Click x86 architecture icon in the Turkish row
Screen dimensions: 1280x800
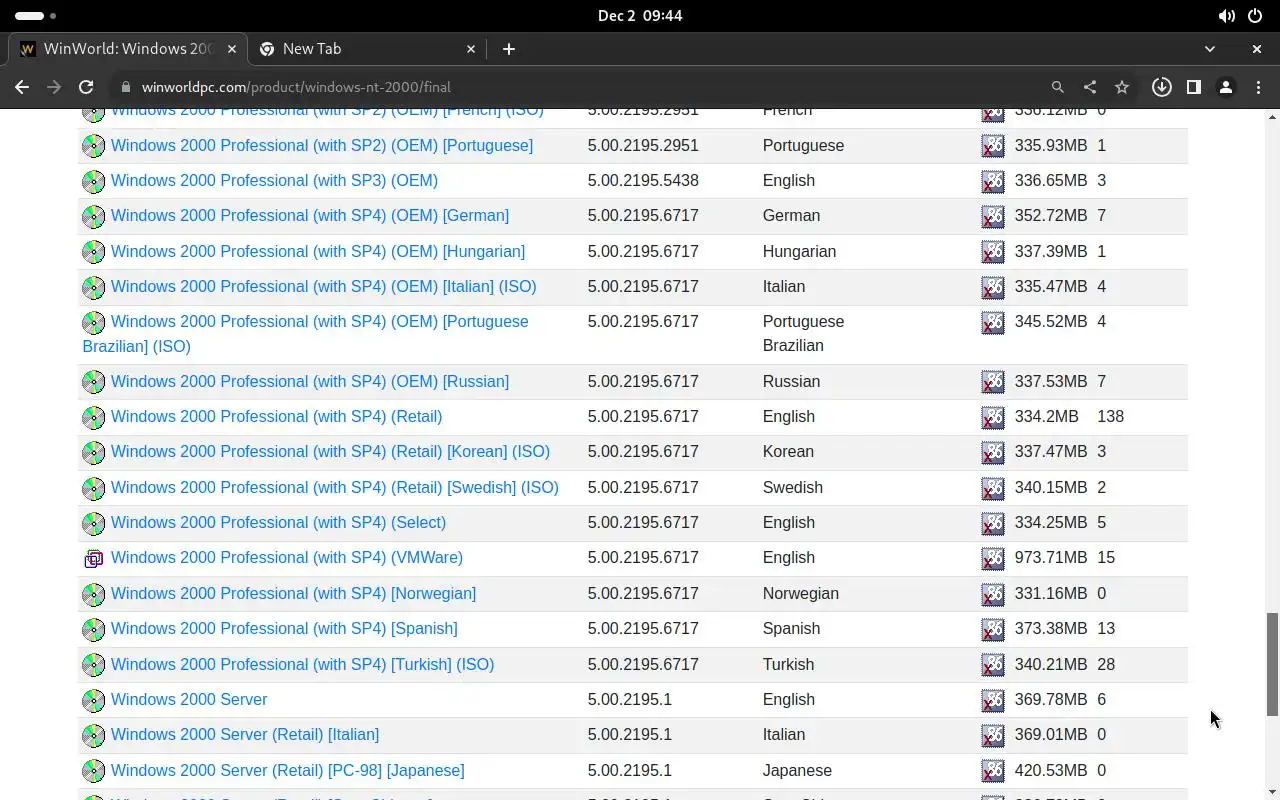(x=992, y=665)
